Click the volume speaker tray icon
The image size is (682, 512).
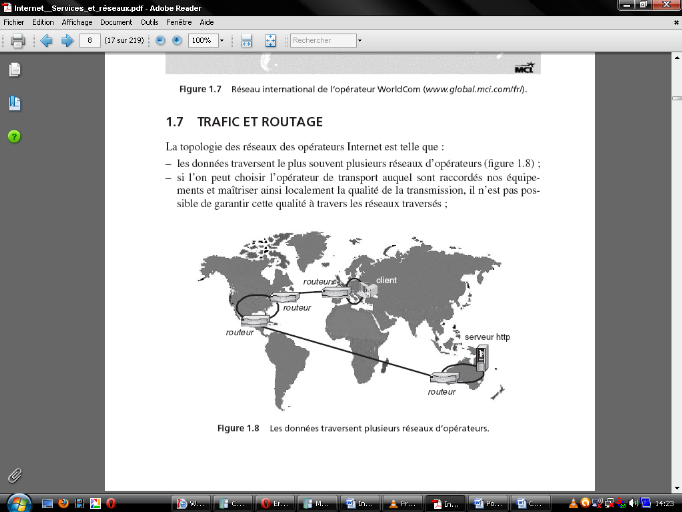tap(633, 503)
